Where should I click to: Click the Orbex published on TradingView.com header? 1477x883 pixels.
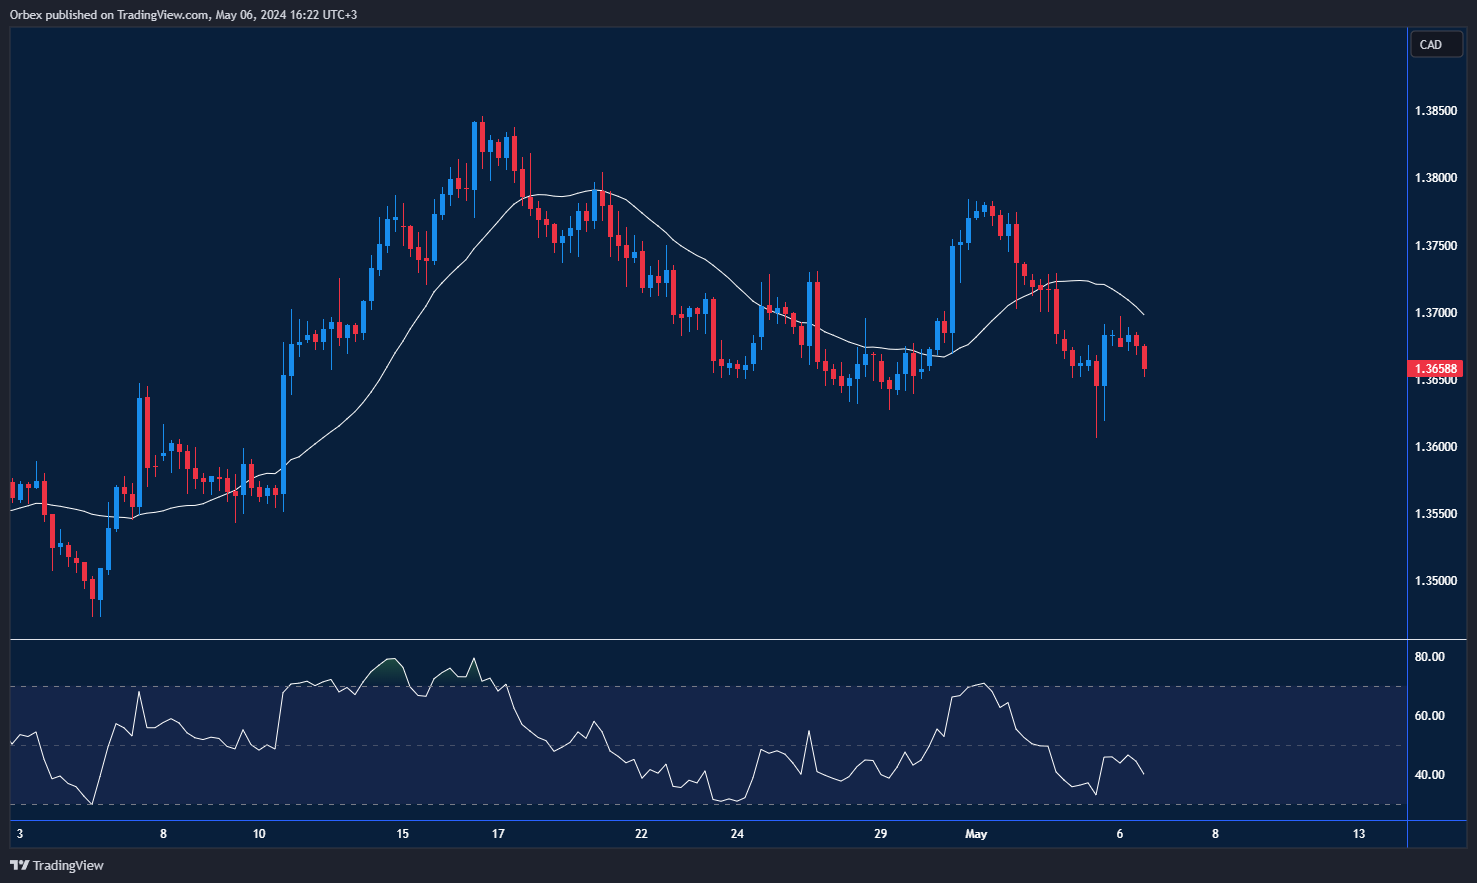(183, 14)
